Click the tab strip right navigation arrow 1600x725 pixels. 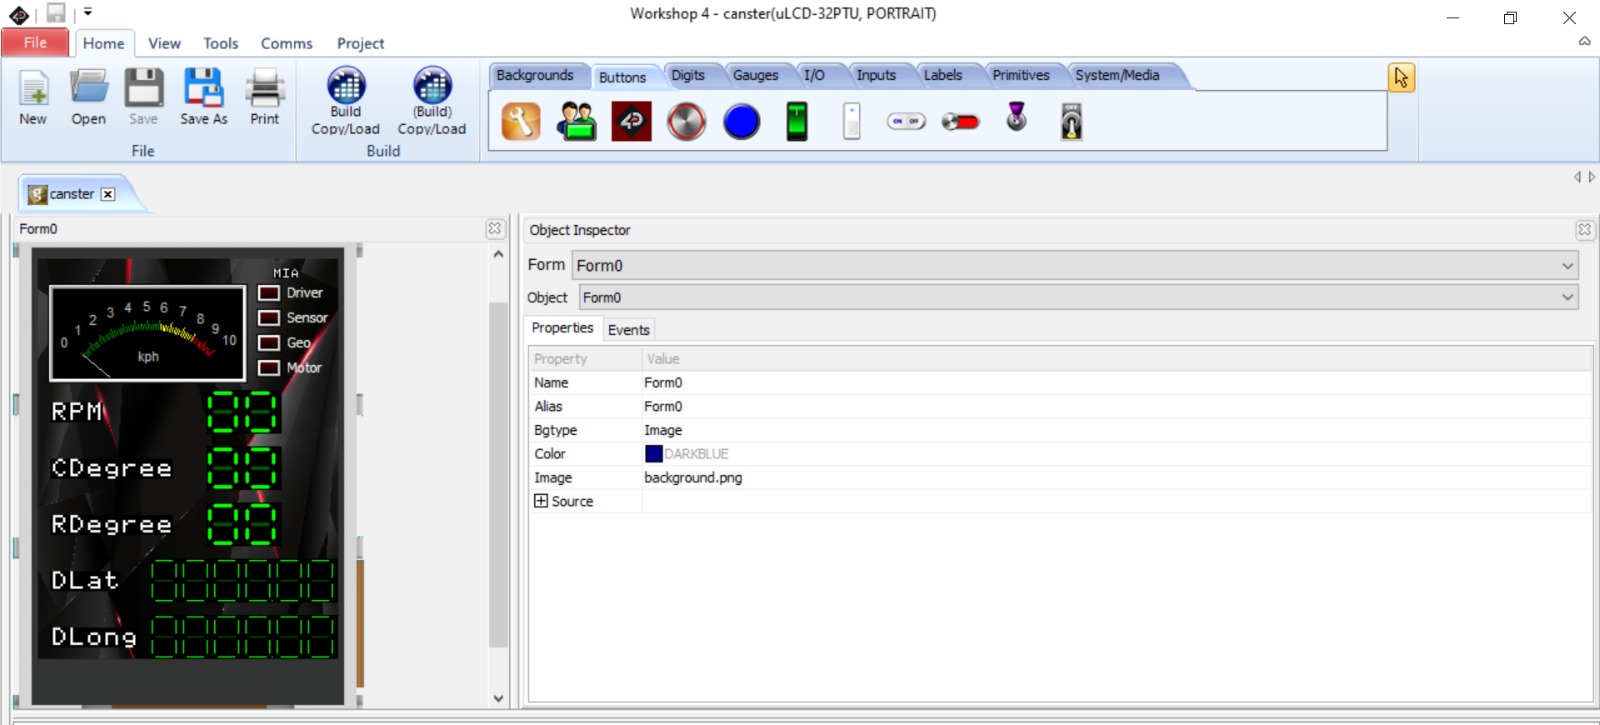pos(1591,177)
